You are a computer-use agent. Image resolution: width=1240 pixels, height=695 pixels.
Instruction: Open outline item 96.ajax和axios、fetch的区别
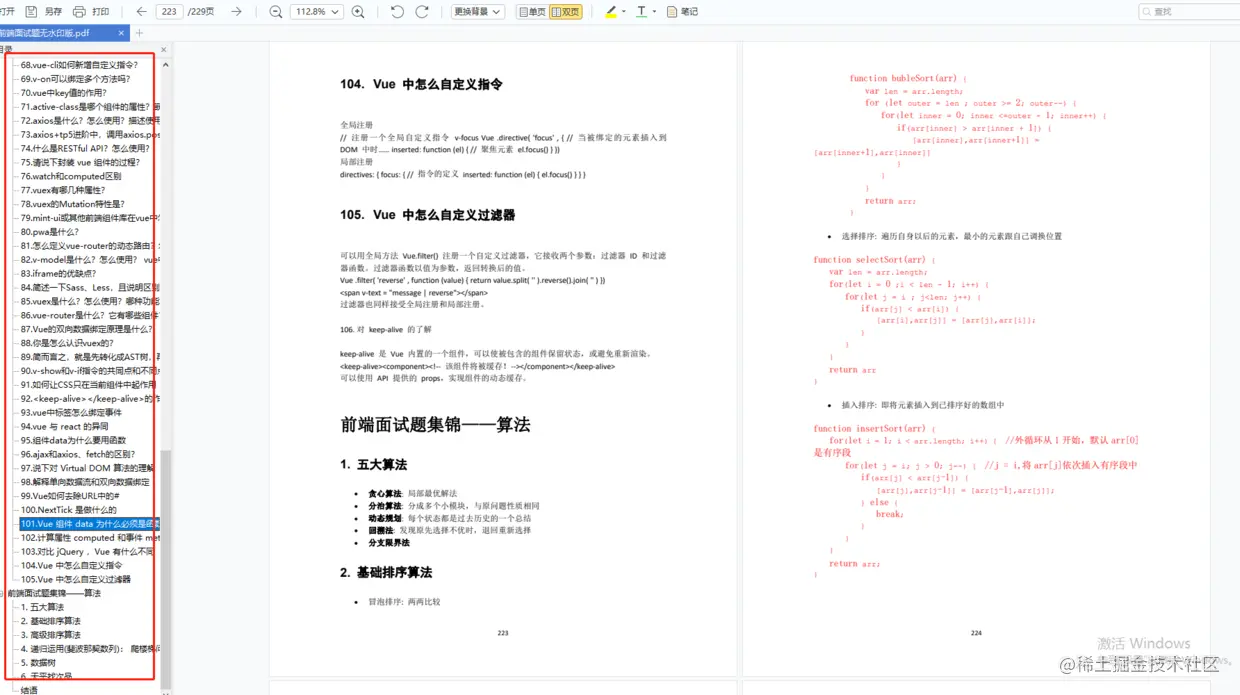tap(77, 454)
